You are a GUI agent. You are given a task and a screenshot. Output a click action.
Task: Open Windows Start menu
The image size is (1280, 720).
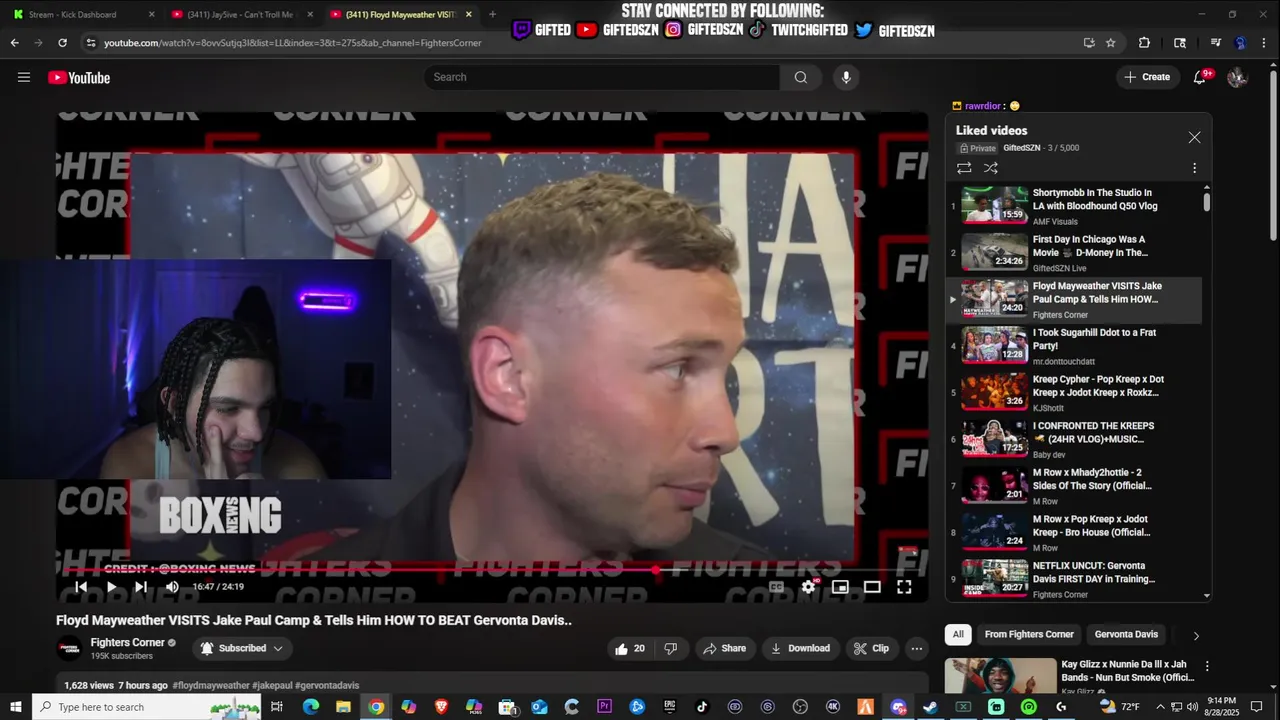pos(15,707)
